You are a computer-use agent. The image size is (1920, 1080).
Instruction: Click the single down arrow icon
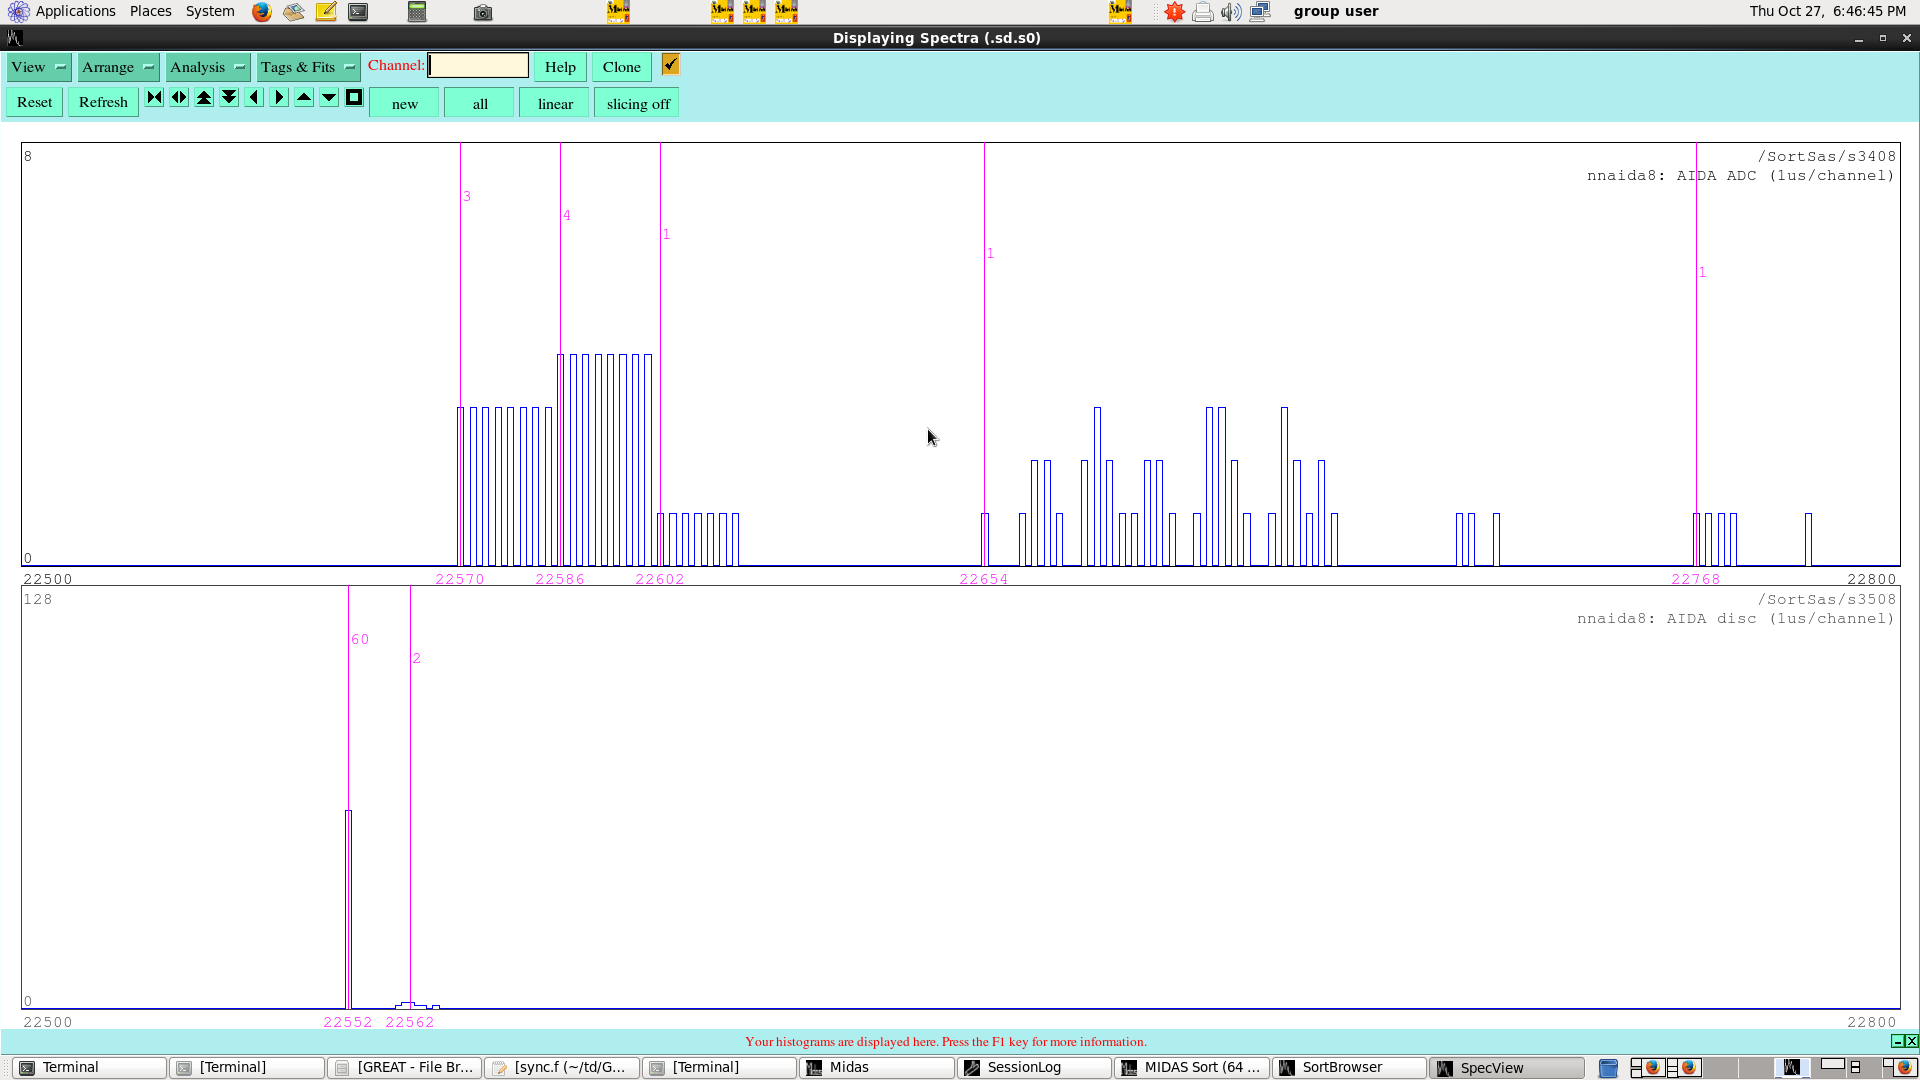329,97
